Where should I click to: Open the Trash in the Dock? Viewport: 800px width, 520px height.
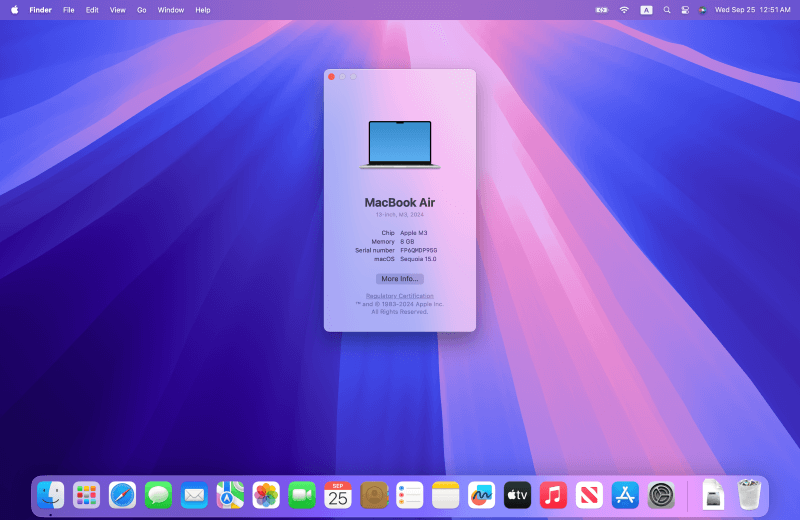749,494
